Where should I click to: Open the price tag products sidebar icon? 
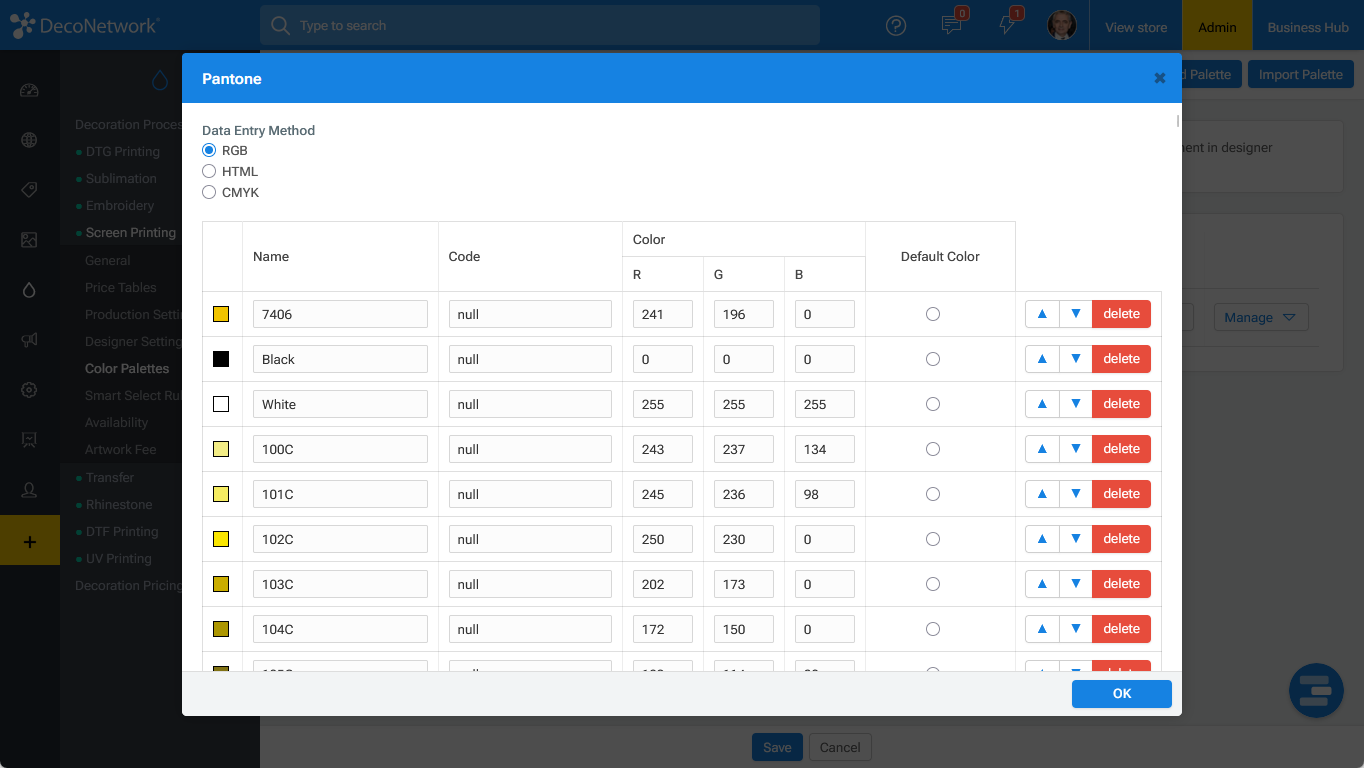(29, 190)
